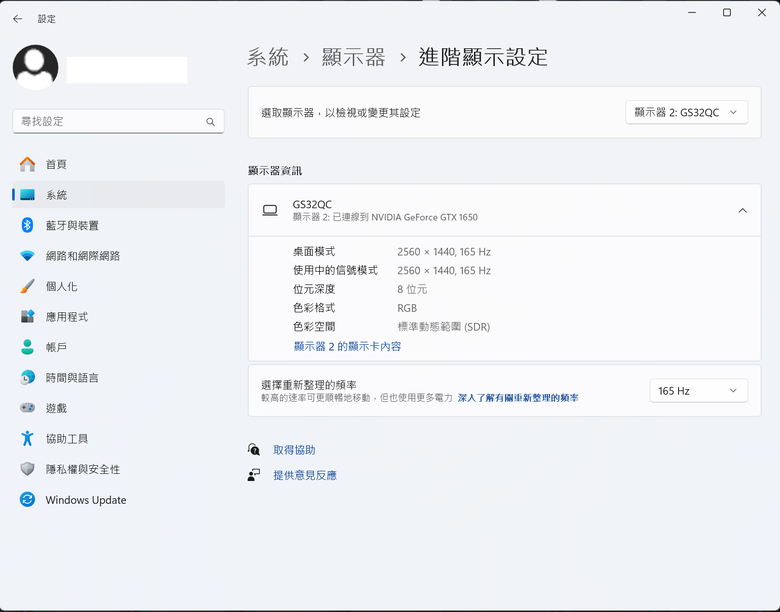Click the 協助工具 accessibility icon
Image resolution: width=780 pixels, height=612 pixels.
coord(27,438)
